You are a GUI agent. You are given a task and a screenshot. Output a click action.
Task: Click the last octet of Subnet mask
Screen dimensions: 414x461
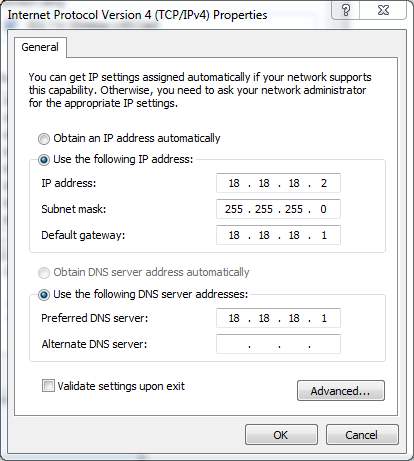tap(323, 209)
